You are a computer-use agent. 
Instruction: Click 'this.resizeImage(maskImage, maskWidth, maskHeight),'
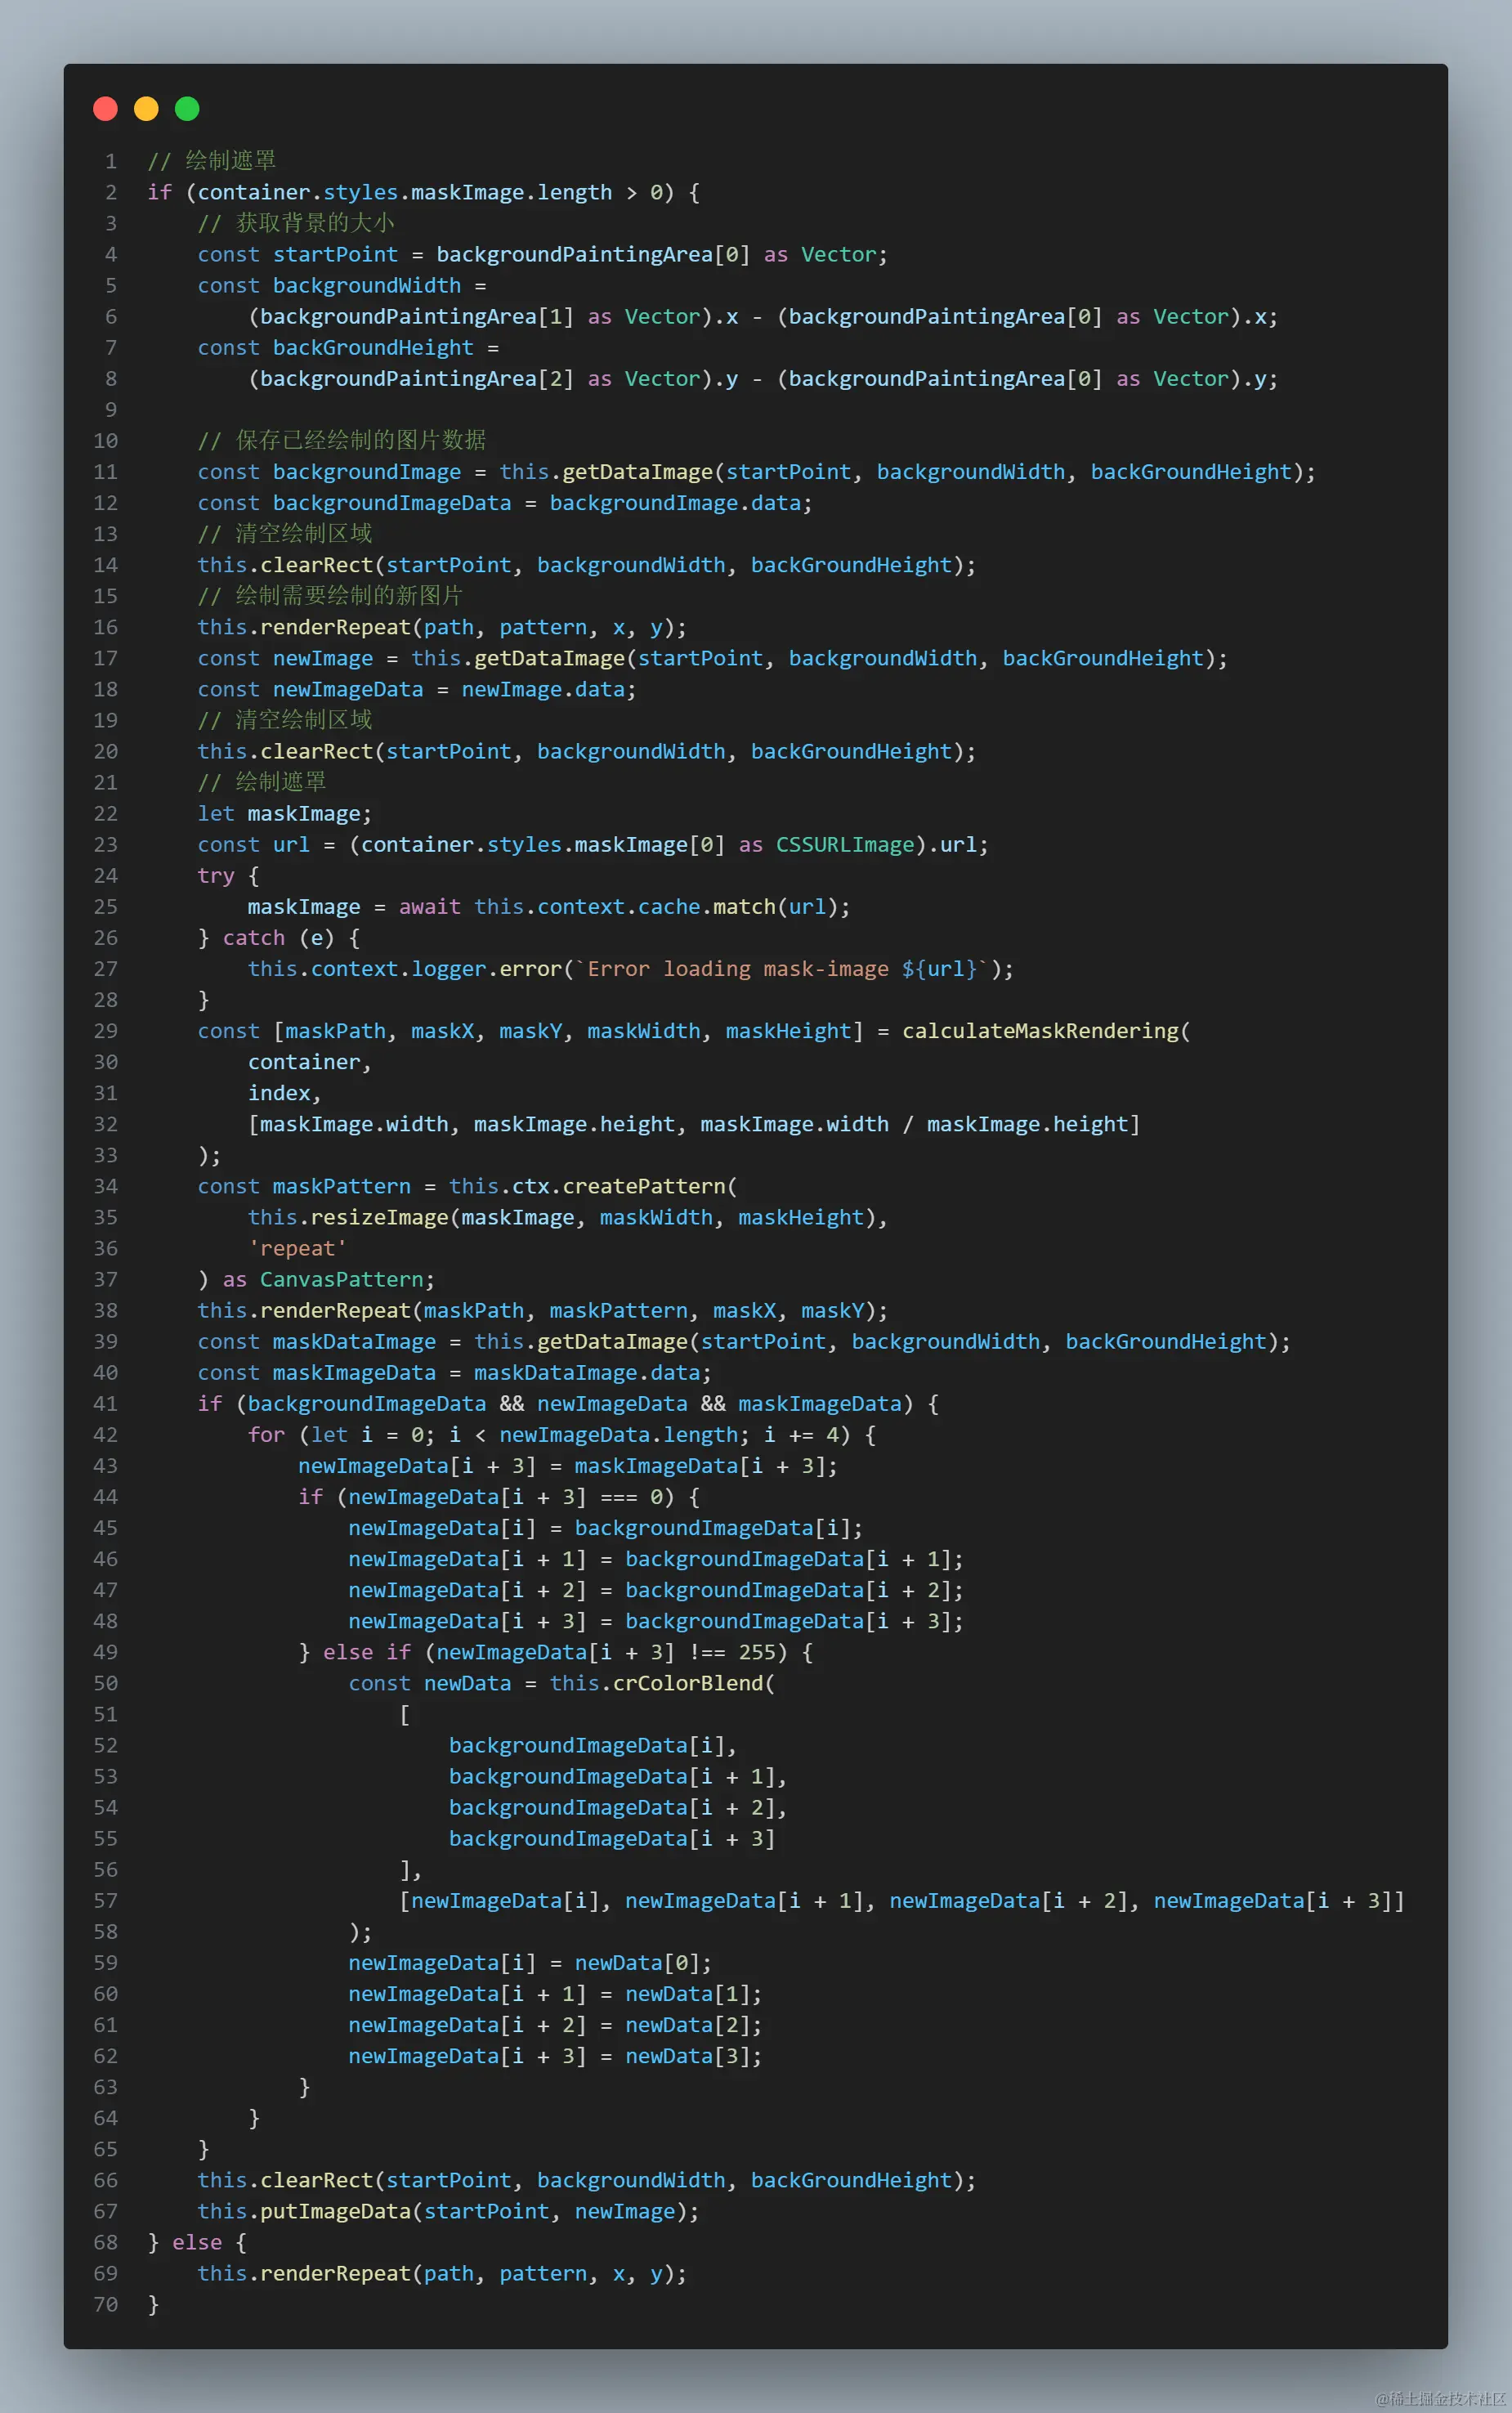pyautogui.click(x=568, y=1217)
